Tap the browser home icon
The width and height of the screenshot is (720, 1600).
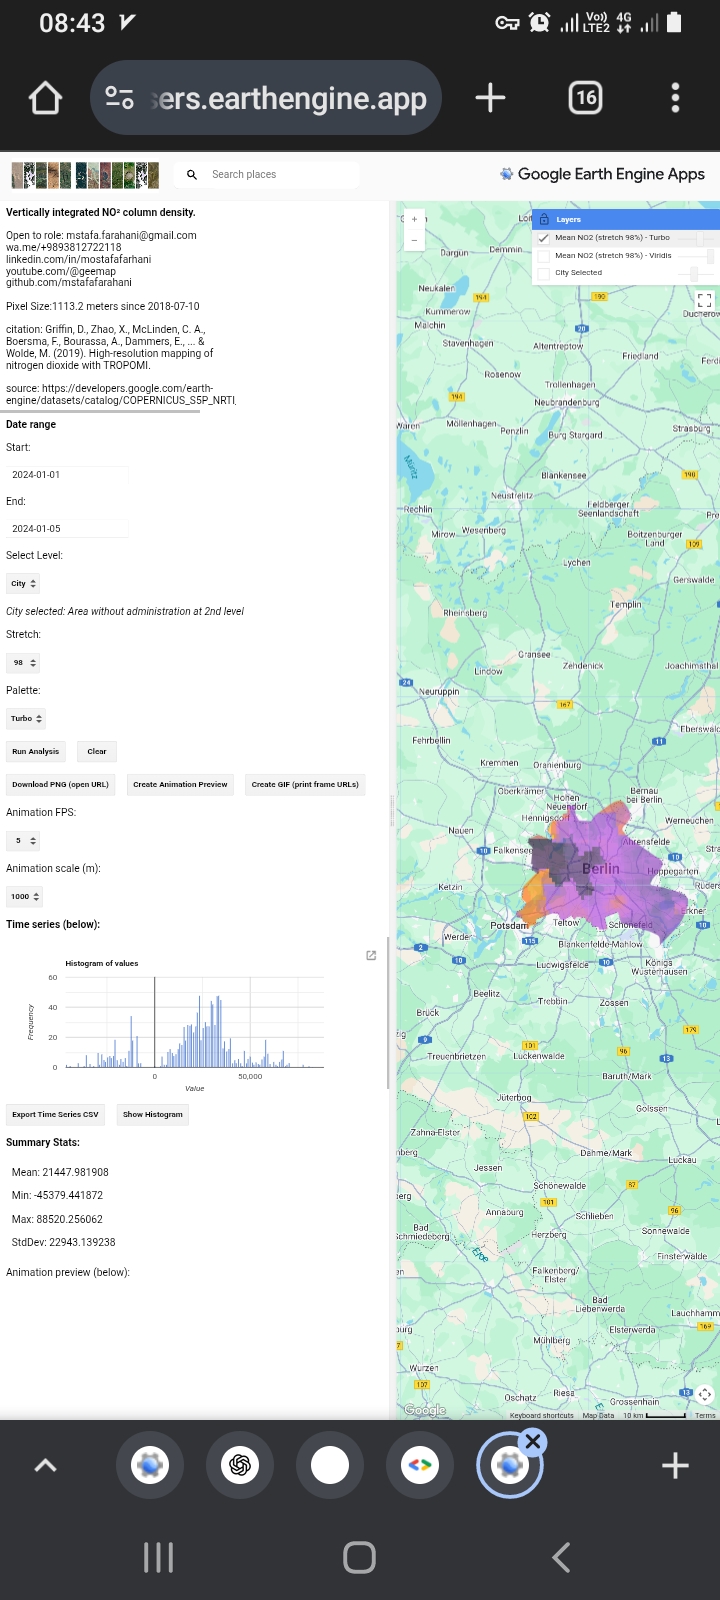coord(45,98)
